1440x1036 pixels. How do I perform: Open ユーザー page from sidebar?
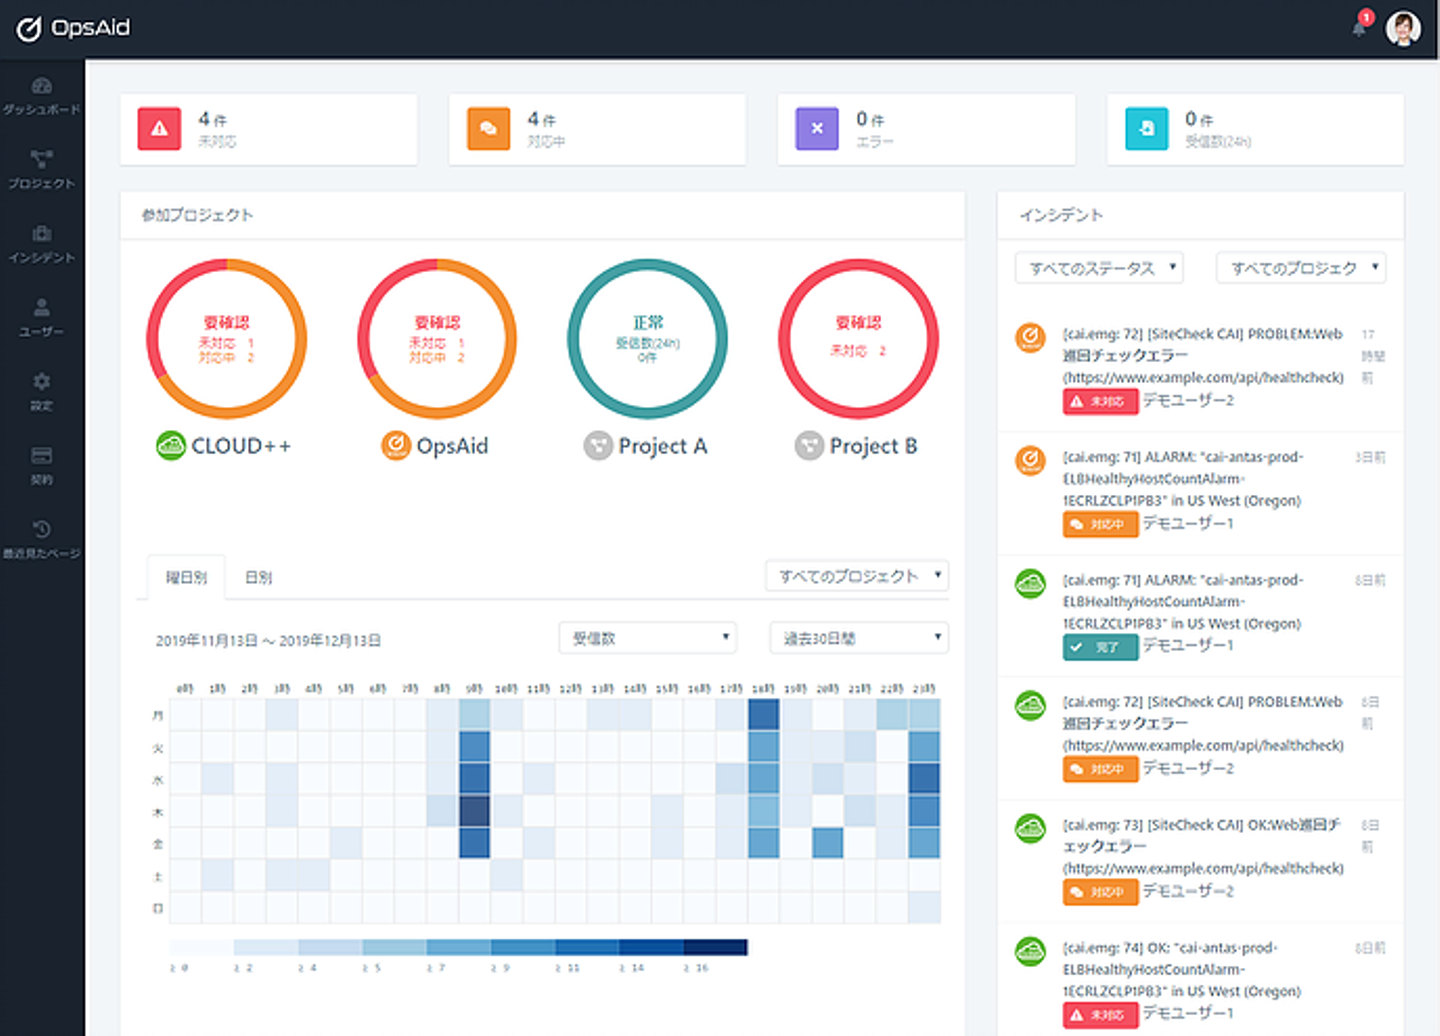click(42, 318)
